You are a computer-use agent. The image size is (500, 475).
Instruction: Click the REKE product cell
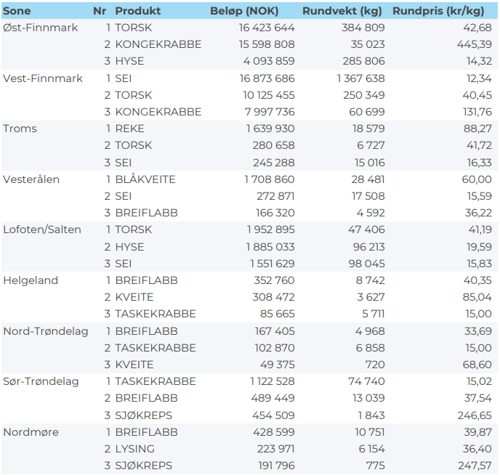(130, 129)
